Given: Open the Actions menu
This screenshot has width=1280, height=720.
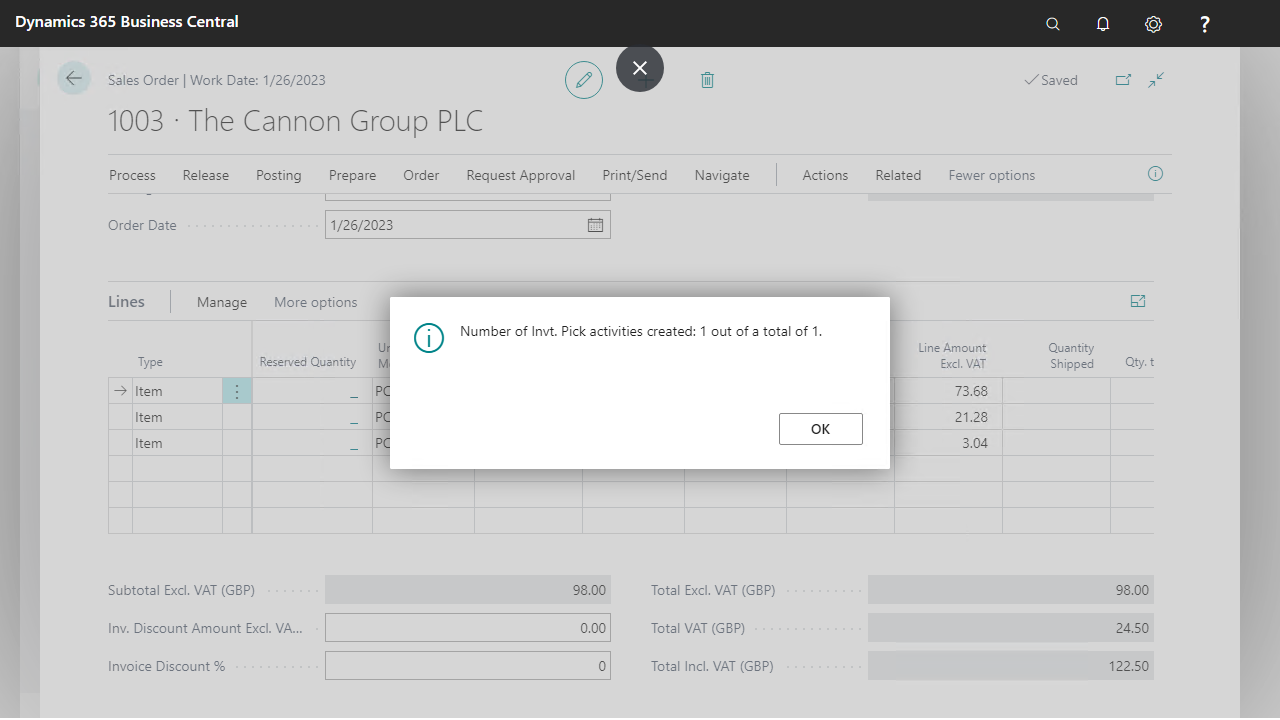Looking at the screenshot, I should (x=825, y=175).
